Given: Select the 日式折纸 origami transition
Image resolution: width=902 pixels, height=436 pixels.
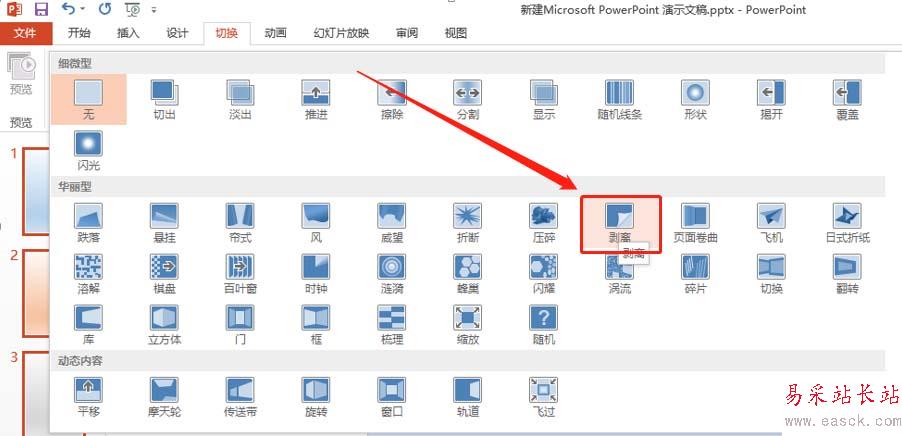Looking at the screenshot, I should click(847, 222).
